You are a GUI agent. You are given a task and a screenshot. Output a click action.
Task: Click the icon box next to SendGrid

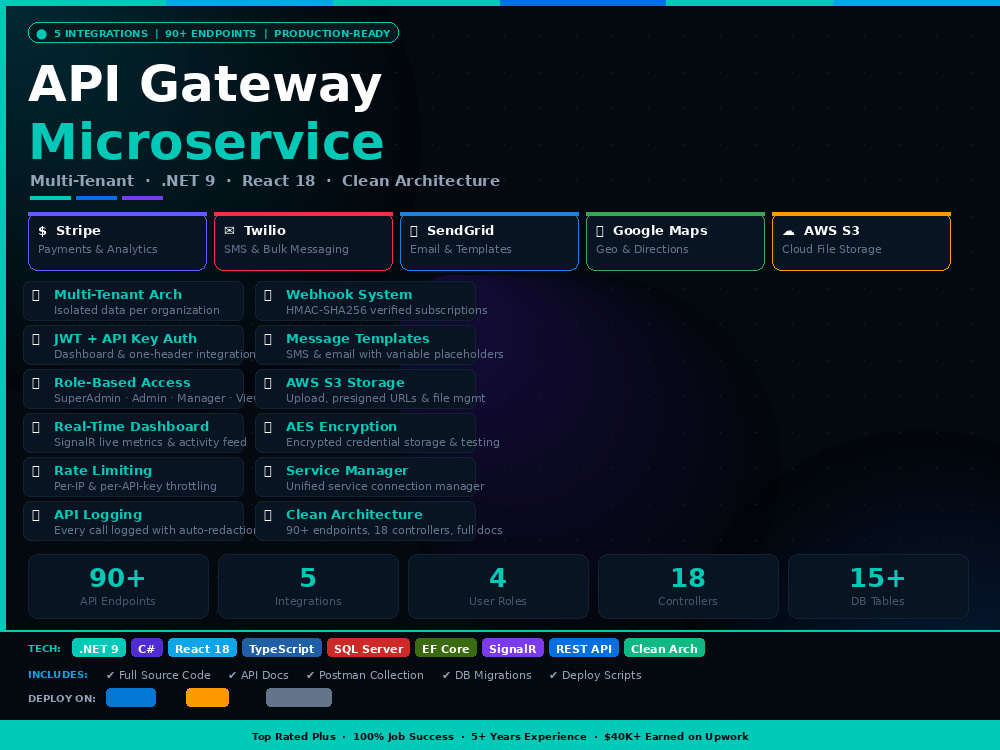[x=413, y=231]
